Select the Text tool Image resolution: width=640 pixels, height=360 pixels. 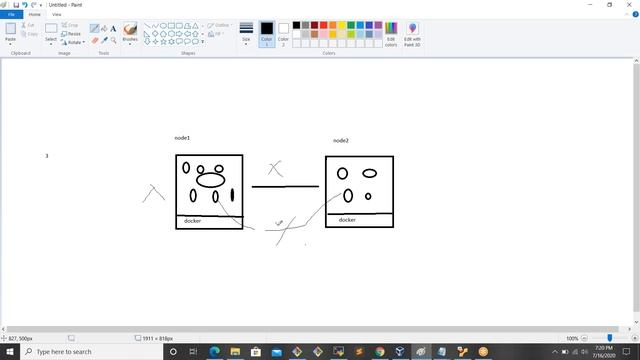(113, 29)
